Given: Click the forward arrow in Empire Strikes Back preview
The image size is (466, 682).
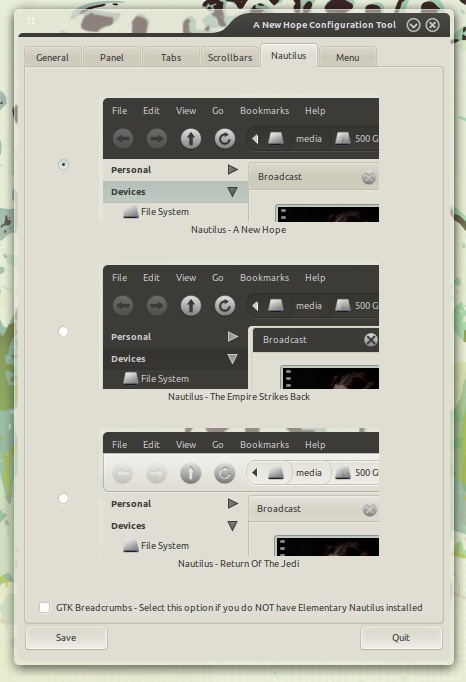Looking at the screenshot, I should tap(157, 306).
